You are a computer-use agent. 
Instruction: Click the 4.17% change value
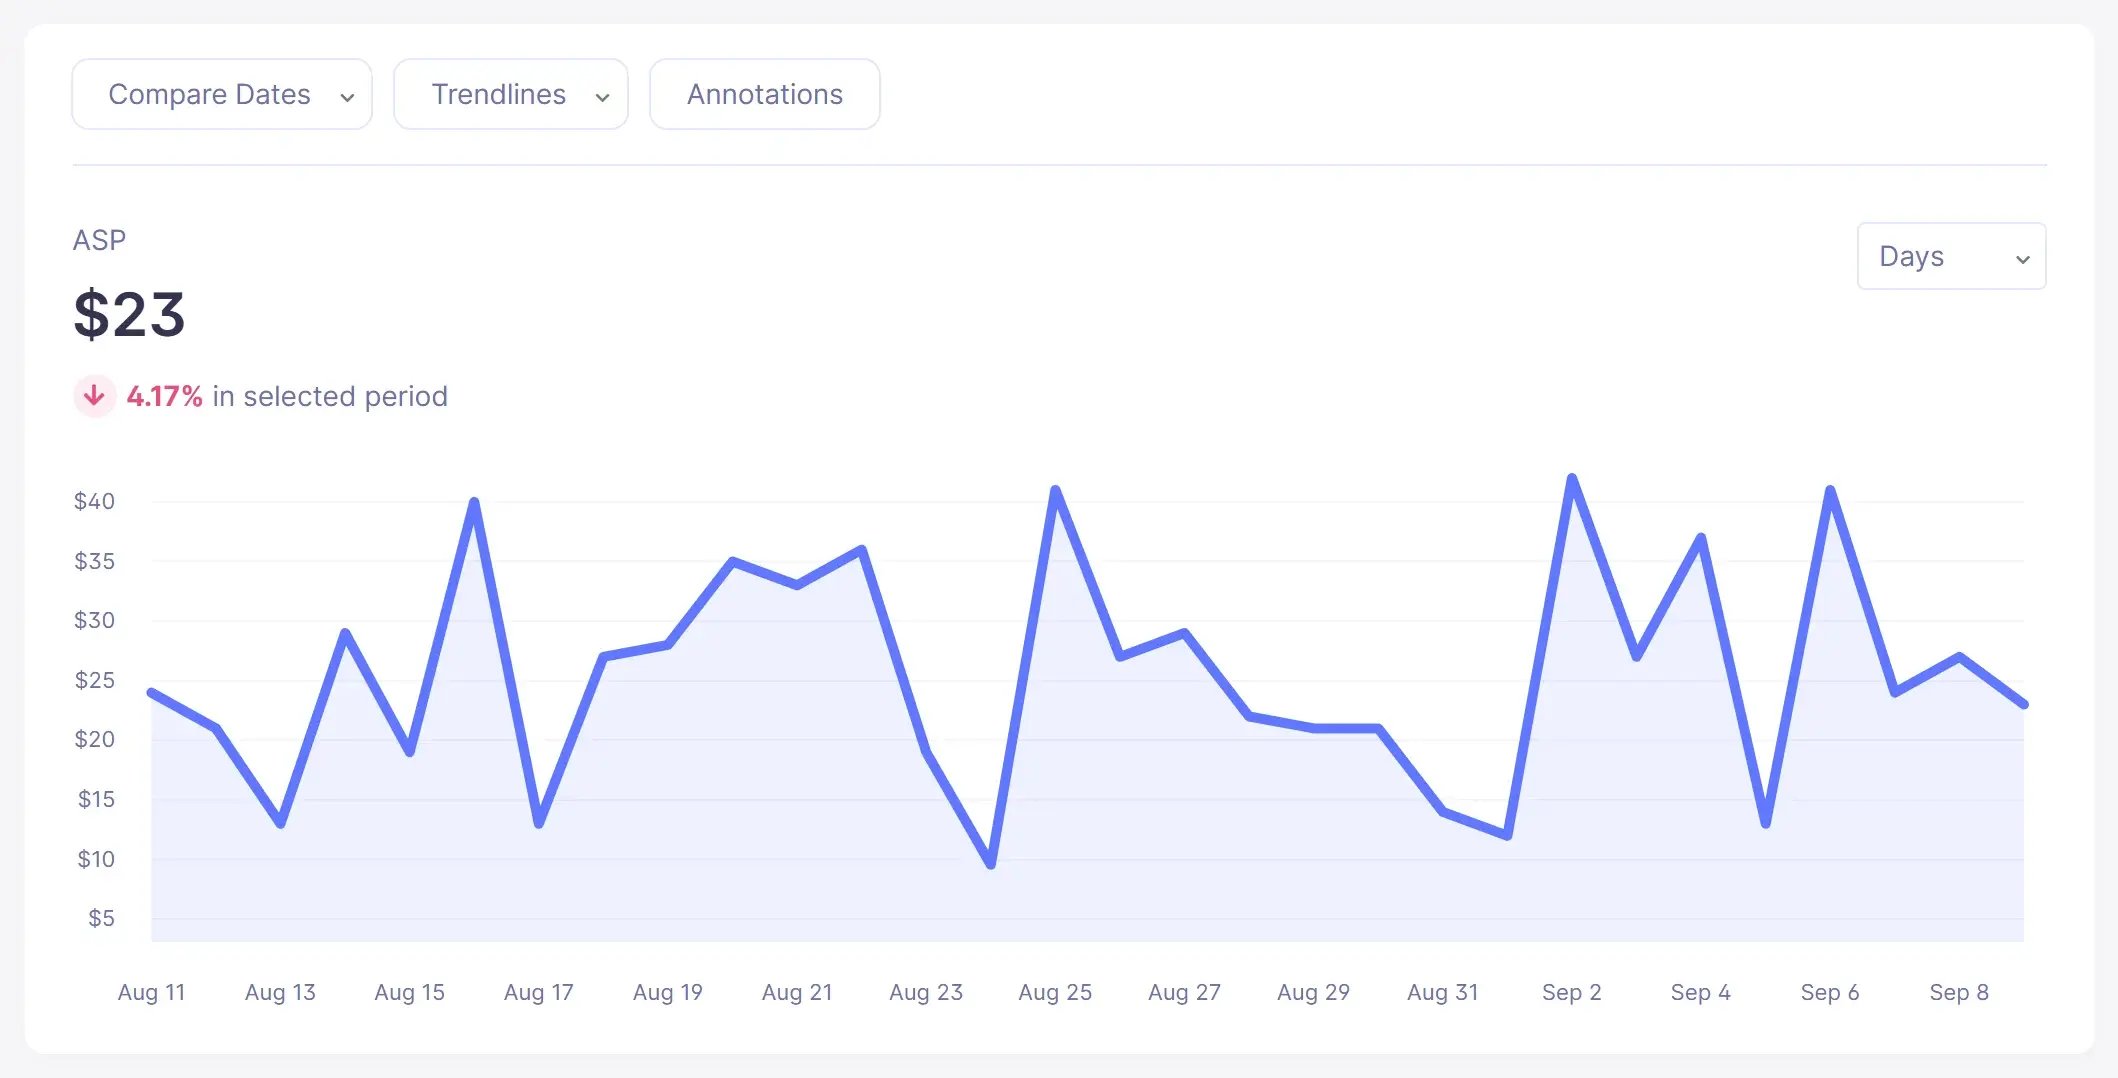point(164,397)
